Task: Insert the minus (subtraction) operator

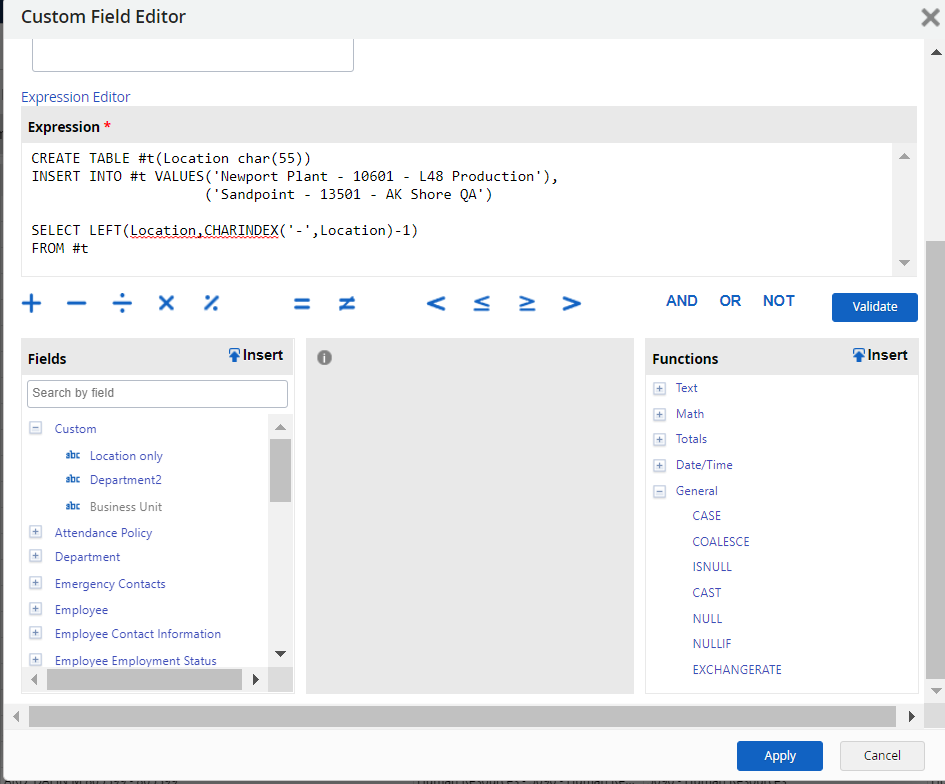Action: pyautogui.click(x=77, y=303)
